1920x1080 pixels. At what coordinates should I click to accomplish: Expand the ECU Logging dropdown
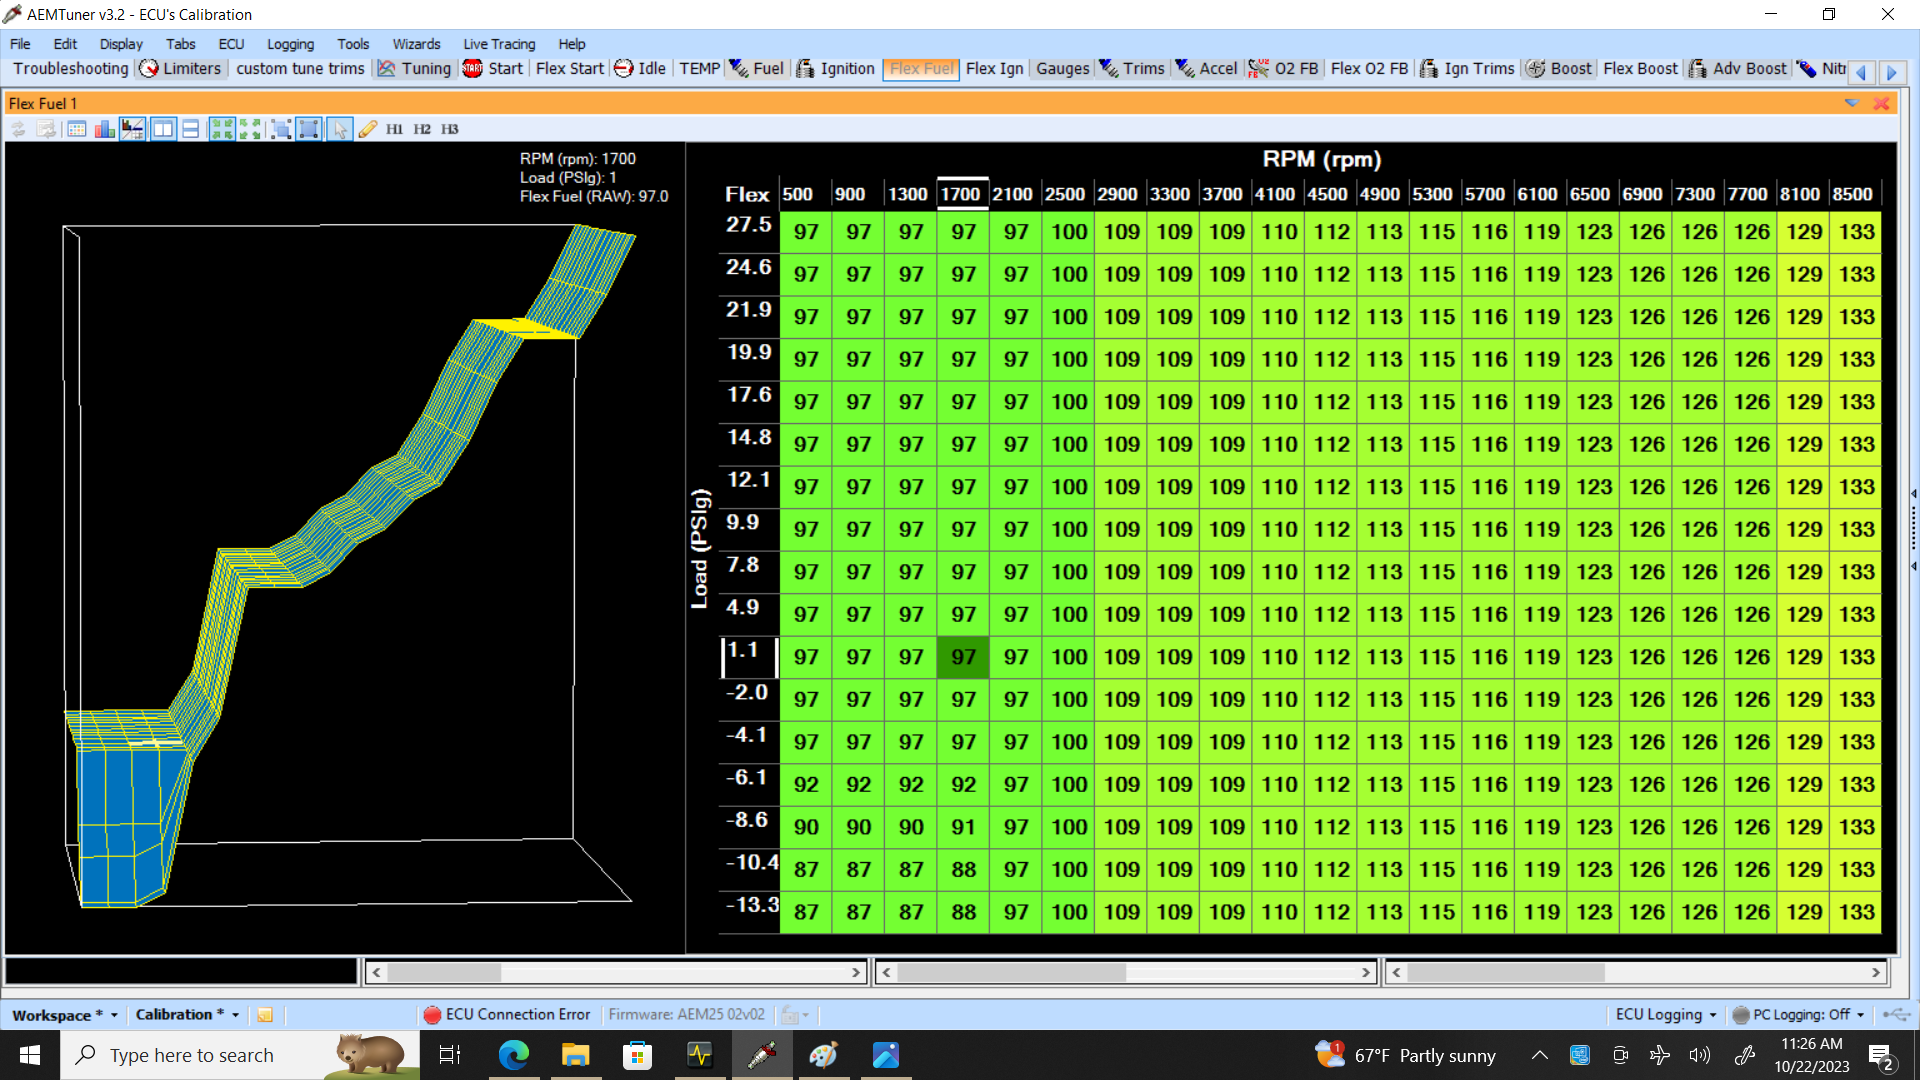(1666, 1015)
